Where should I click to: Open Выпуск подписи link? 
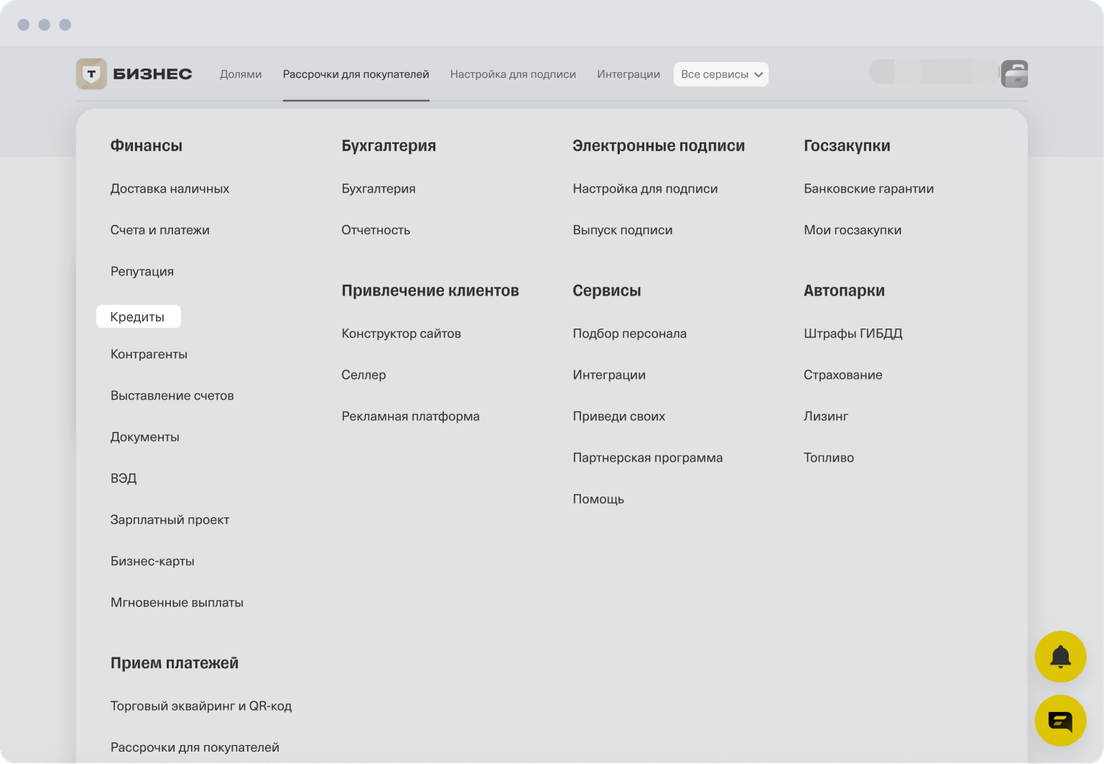(622, 230)
